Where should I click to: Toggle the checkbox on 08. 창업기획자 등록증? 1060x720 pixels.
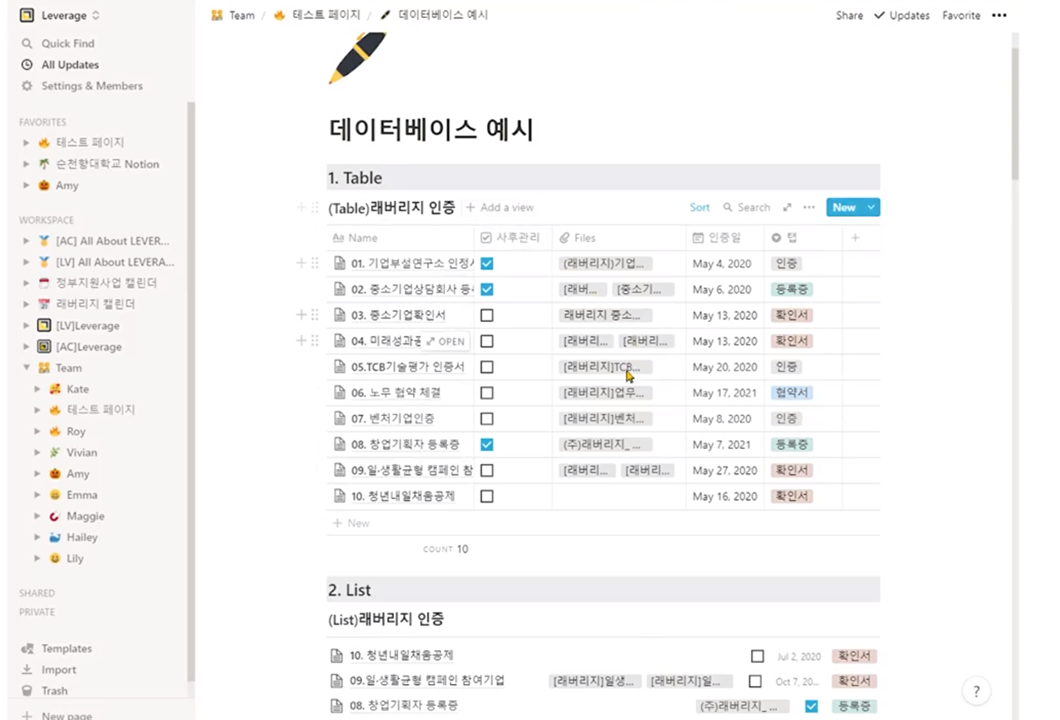[487, 444]
